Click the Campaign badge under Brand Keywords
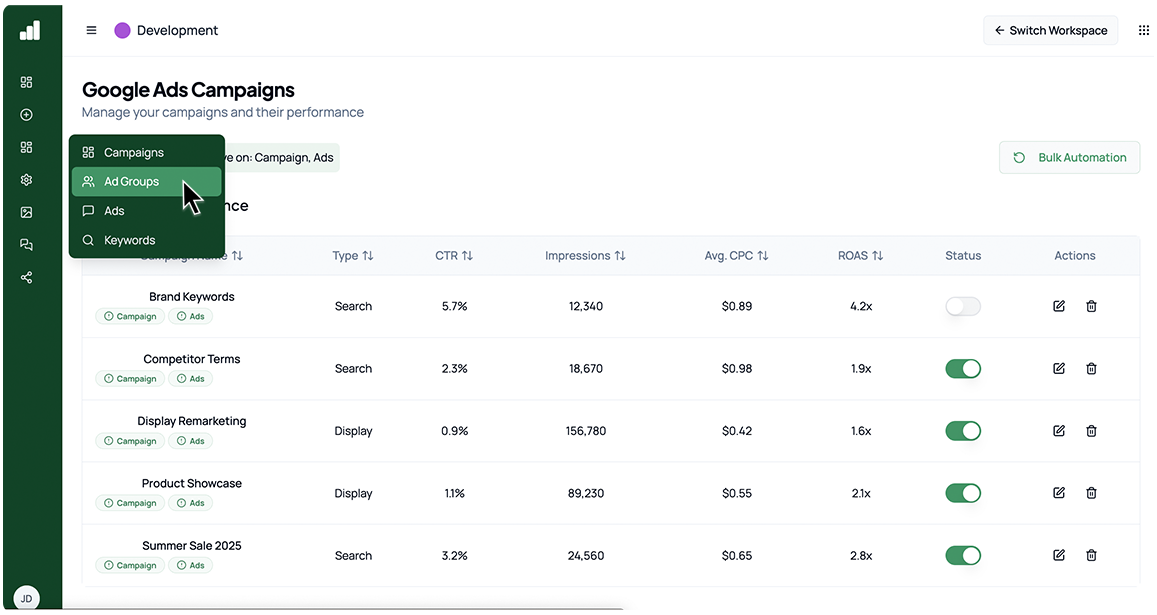Screen dimensions: 1157x615 tap(130, 316)
